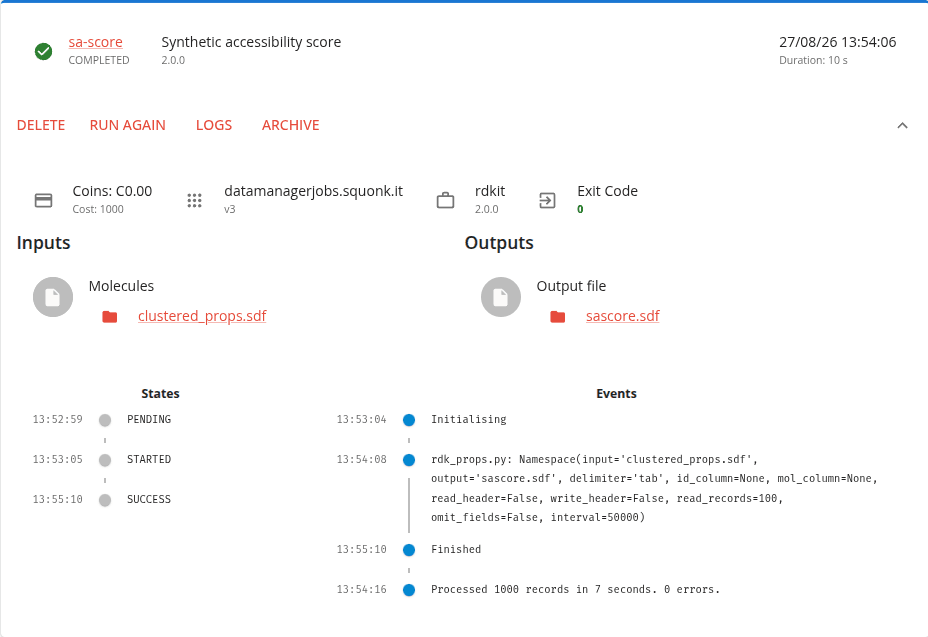928x637 pixels.
Task: Click the folder icon beside clustered_props.sdf
Action: (x=109, y=317)
